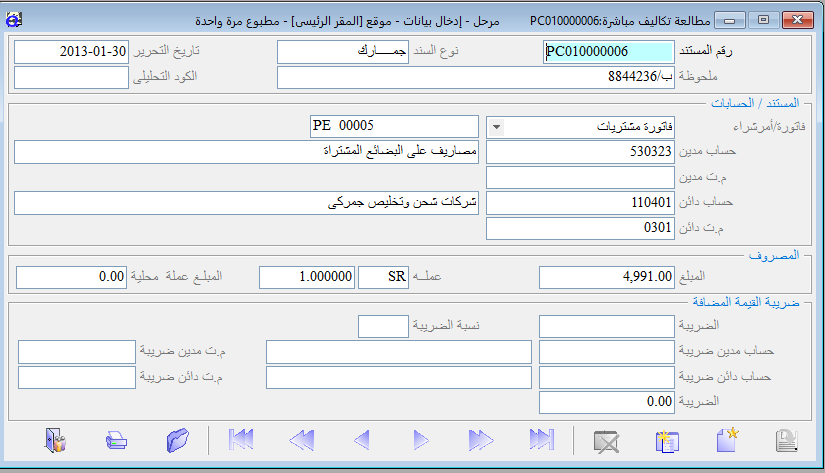Click the save document icon
Viewport: 825px width, 473px height.
click(788, 440)
